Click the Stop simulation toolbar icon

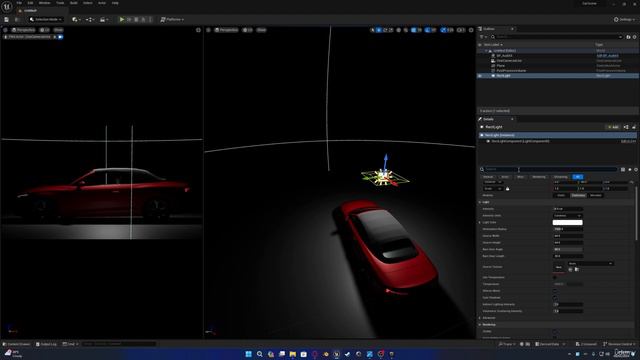pos(136,20)
